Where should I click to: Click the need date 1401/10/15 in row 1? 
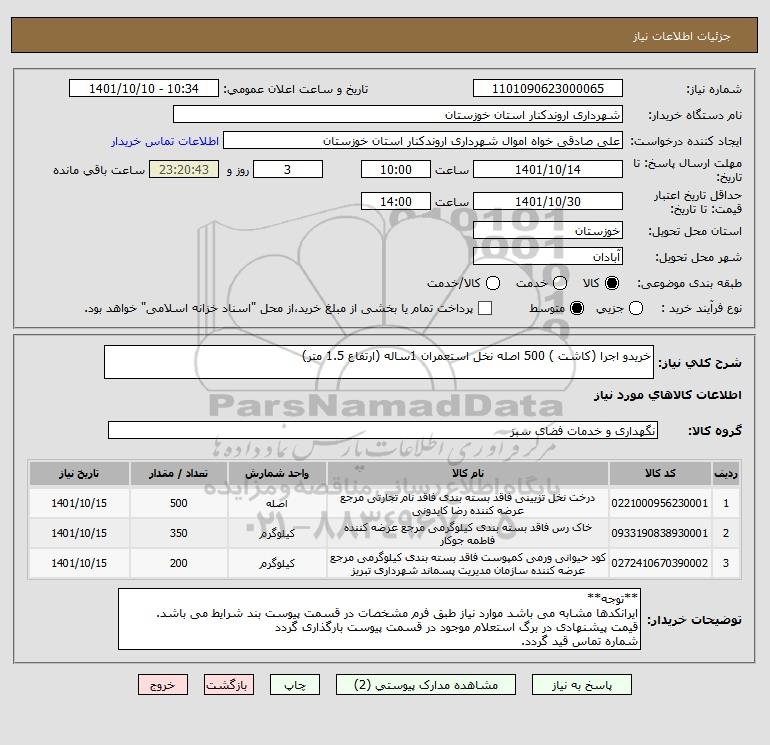tap(79, 503)
